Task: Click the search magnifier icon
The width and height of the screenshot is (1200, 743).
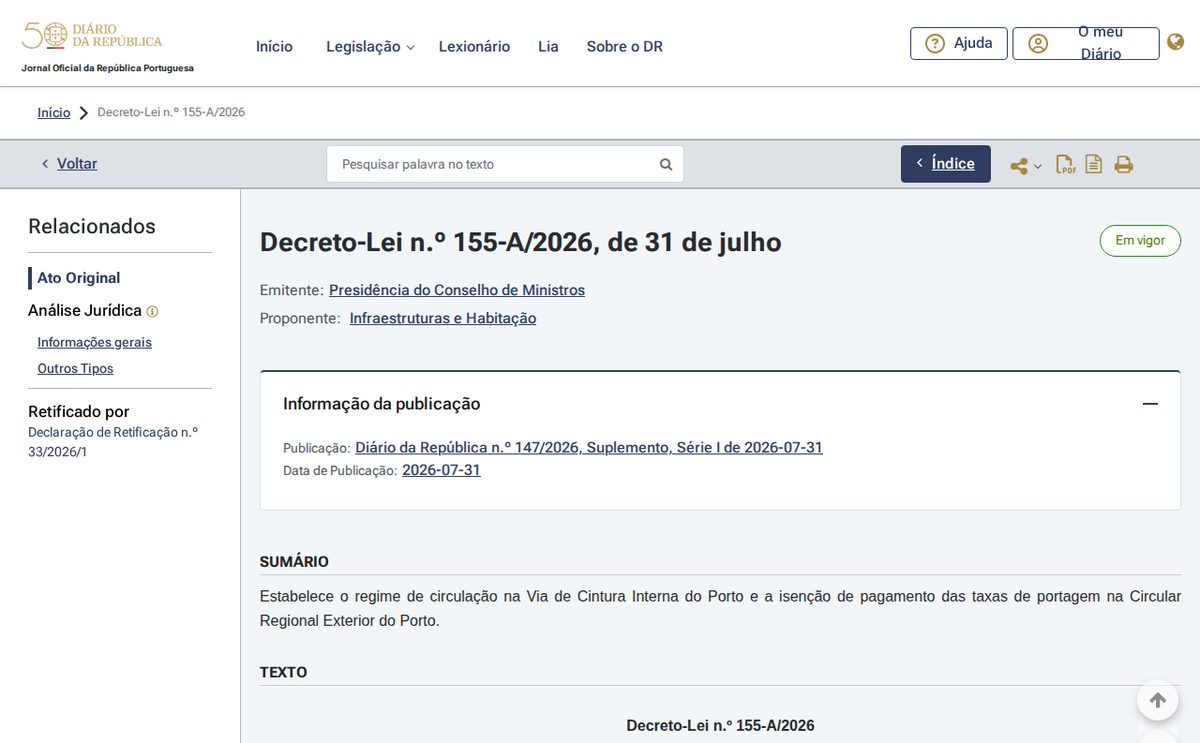Action: point(666,165)
